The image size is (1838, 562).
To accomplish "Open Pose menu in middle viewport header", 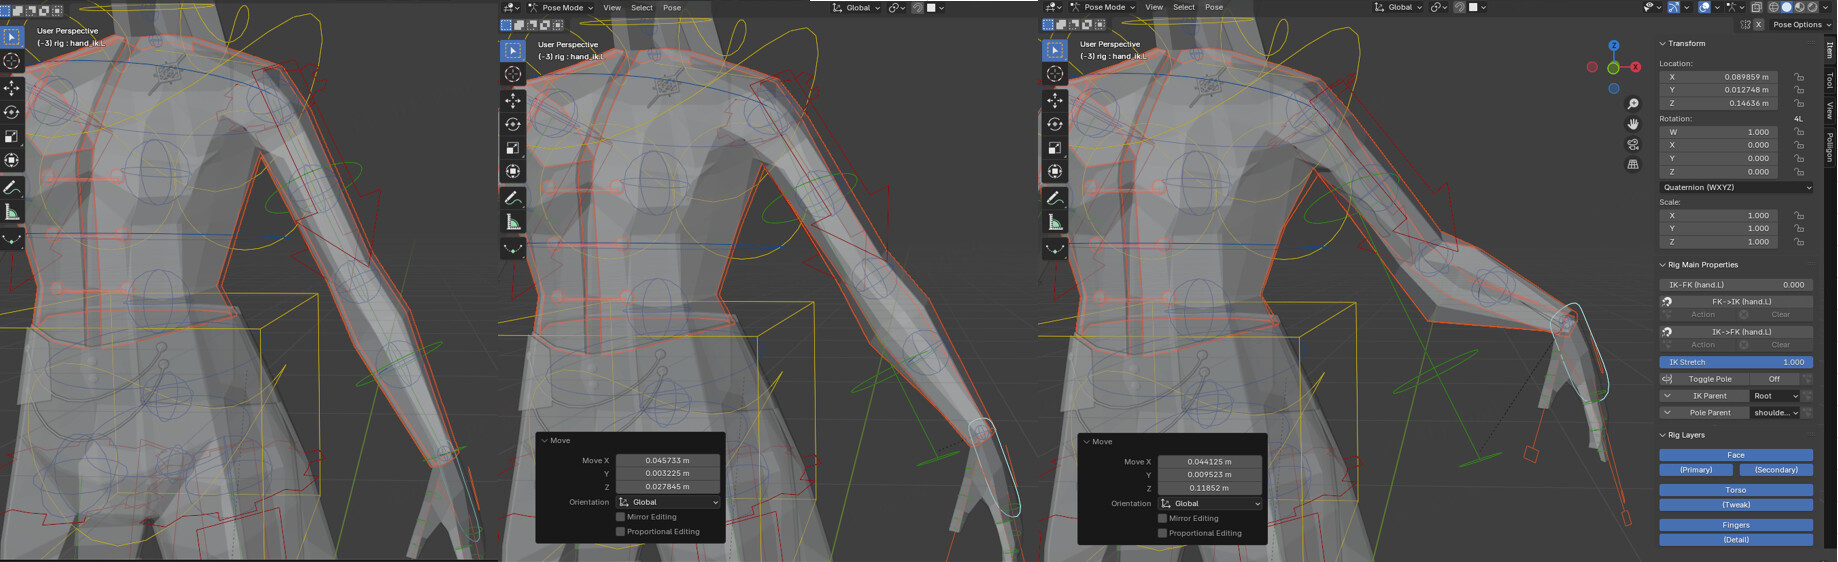I will tap(672, 7).
